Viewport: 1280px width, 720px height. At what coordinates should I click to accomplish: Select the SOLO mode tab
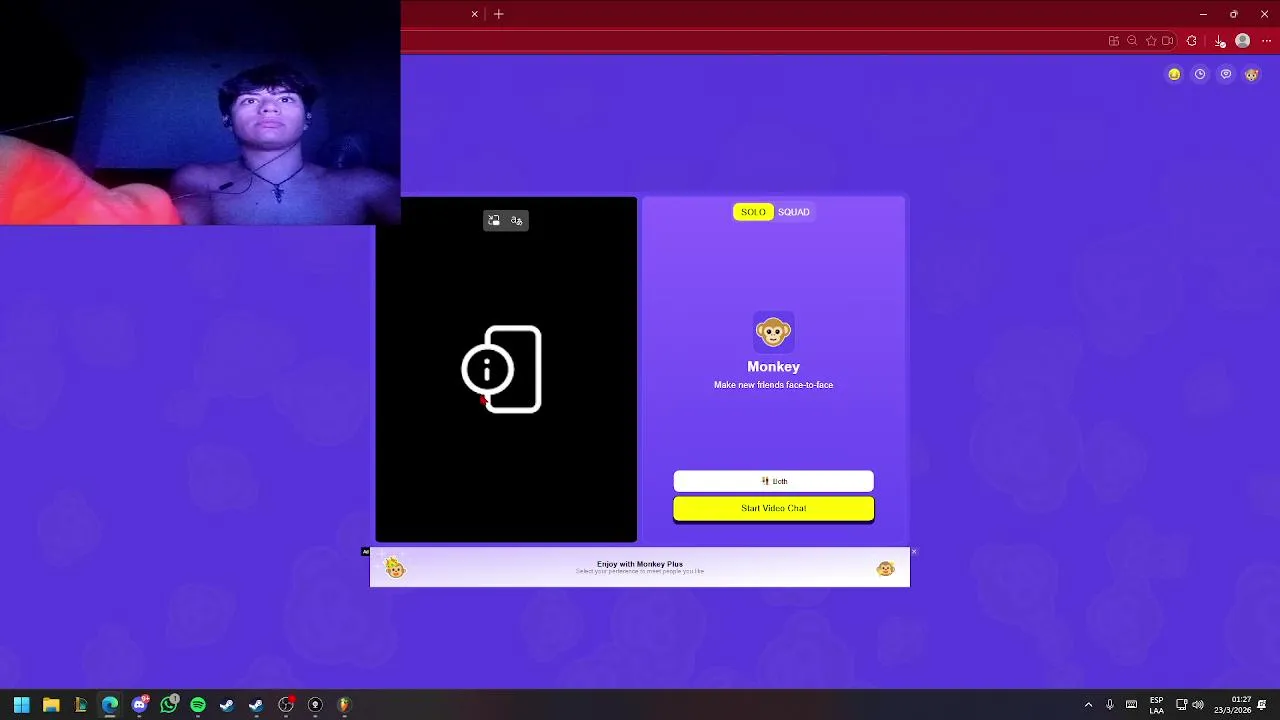pyautogui.click(x=753, y=212)
